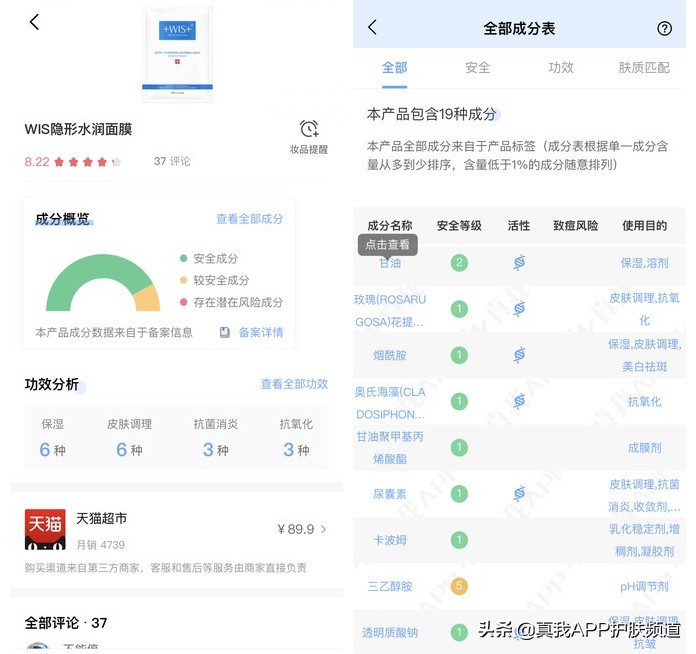Screen dimensions: 696x654
Task: Tap the 活性 column header
Action: point(519,226)
